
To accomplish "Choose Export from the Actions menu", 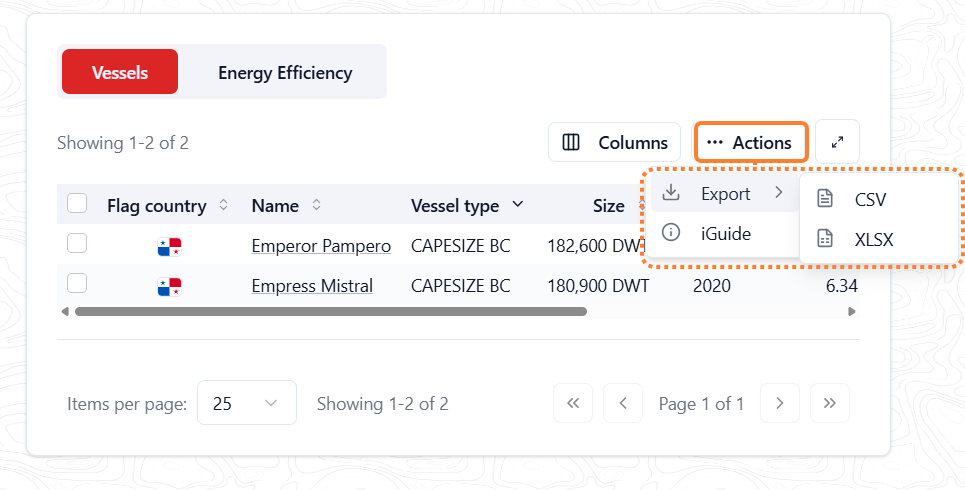I will [x=724, y=193].
